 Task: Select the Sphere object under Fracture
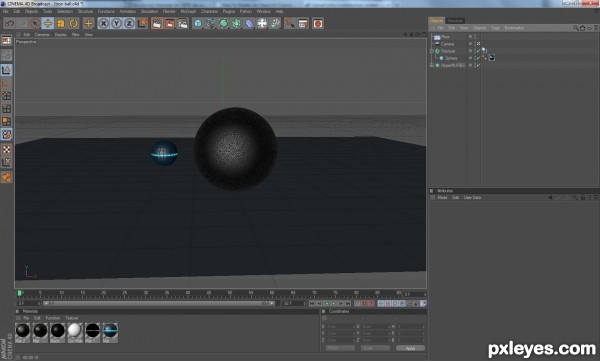tap(451, 59)
